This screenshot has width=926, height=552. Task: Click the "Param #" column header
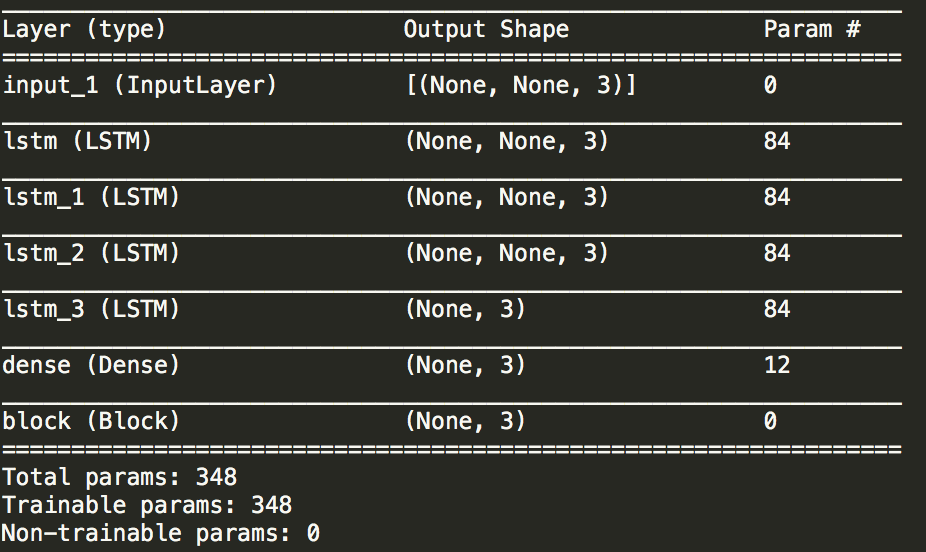pyautogui.click(x=812, y=29)
